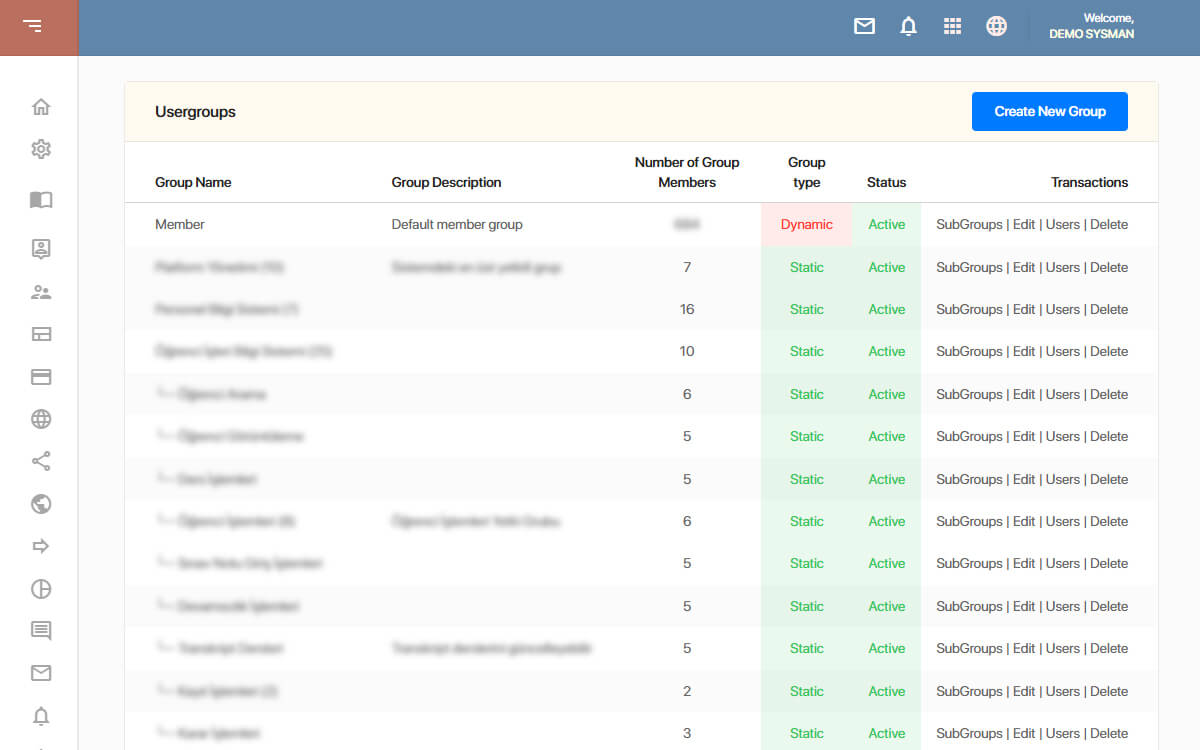Open the chat message icon in sidebar
Screen dimensions: 1200x750
pos(41,630)
